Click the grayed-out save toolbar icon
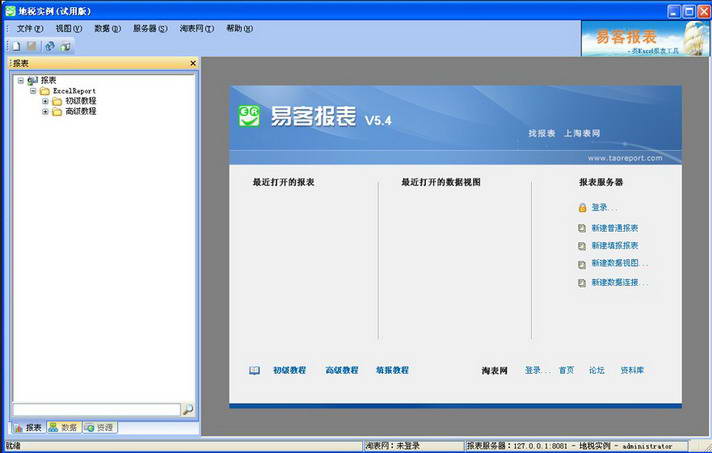This screenshot has width=712, height=453. pyautogui.click(x=32, y=46)
